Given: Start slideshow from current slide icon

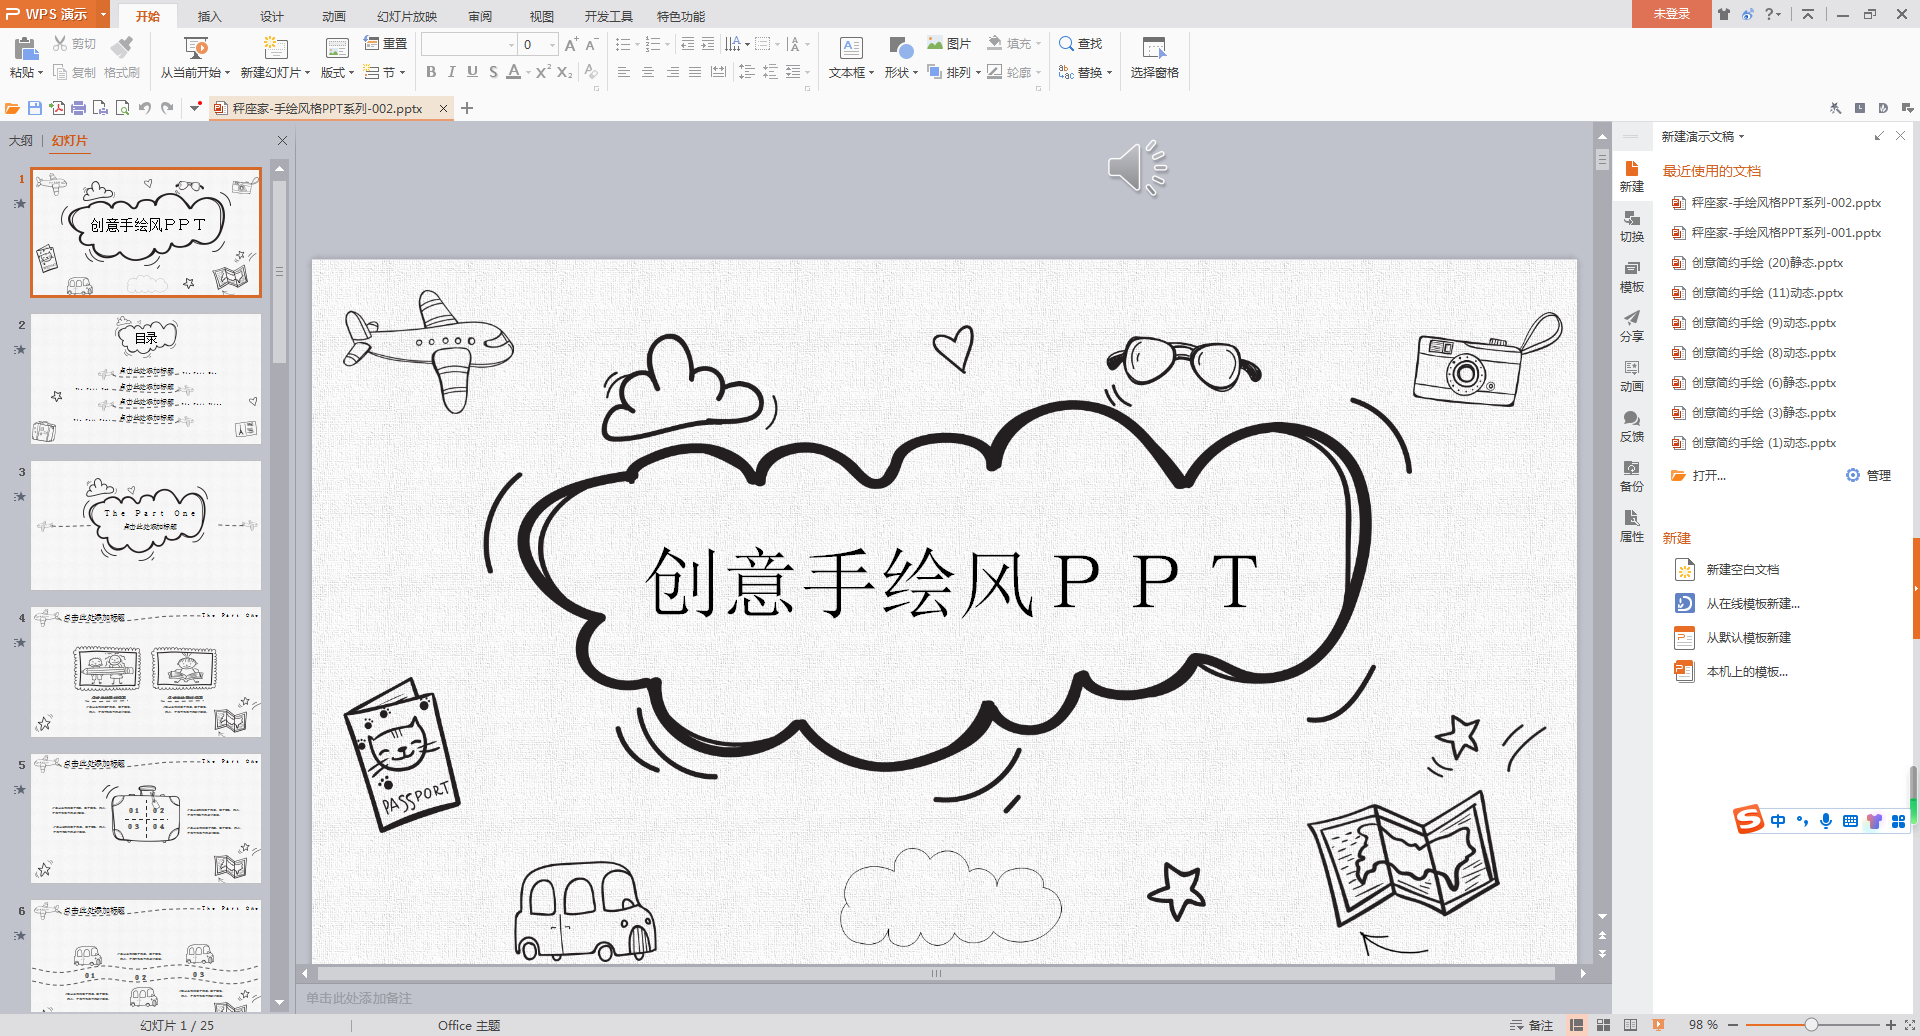Looking at the screenshot, I should click(196, 48).
